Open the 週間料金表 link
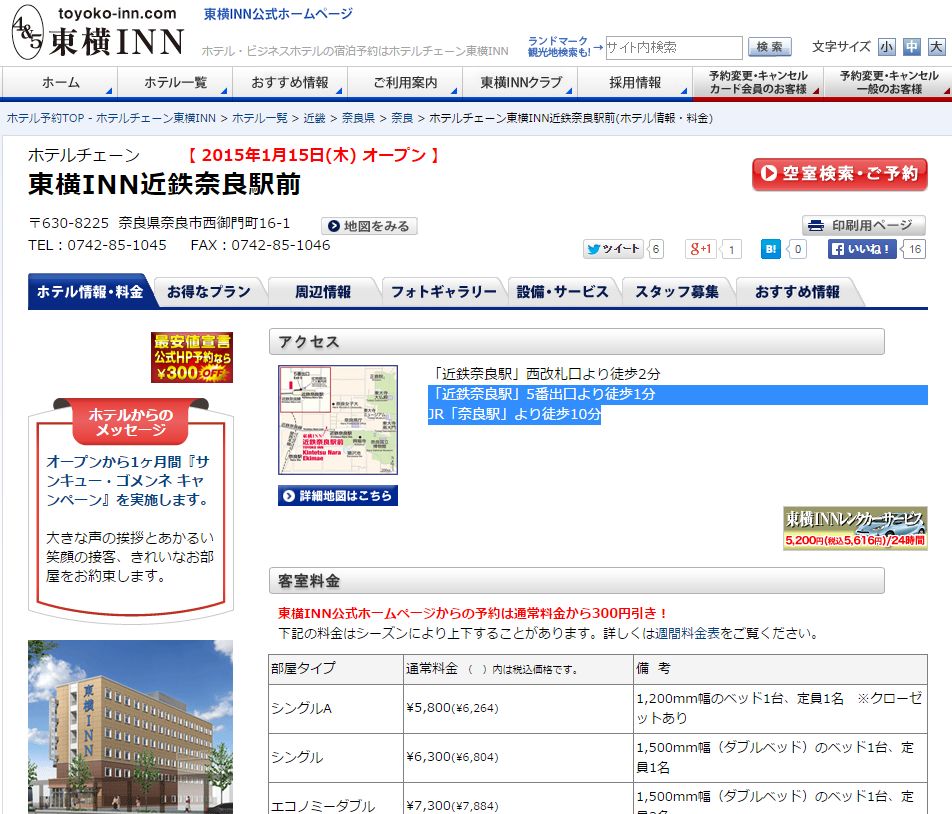 pos(687,633)
